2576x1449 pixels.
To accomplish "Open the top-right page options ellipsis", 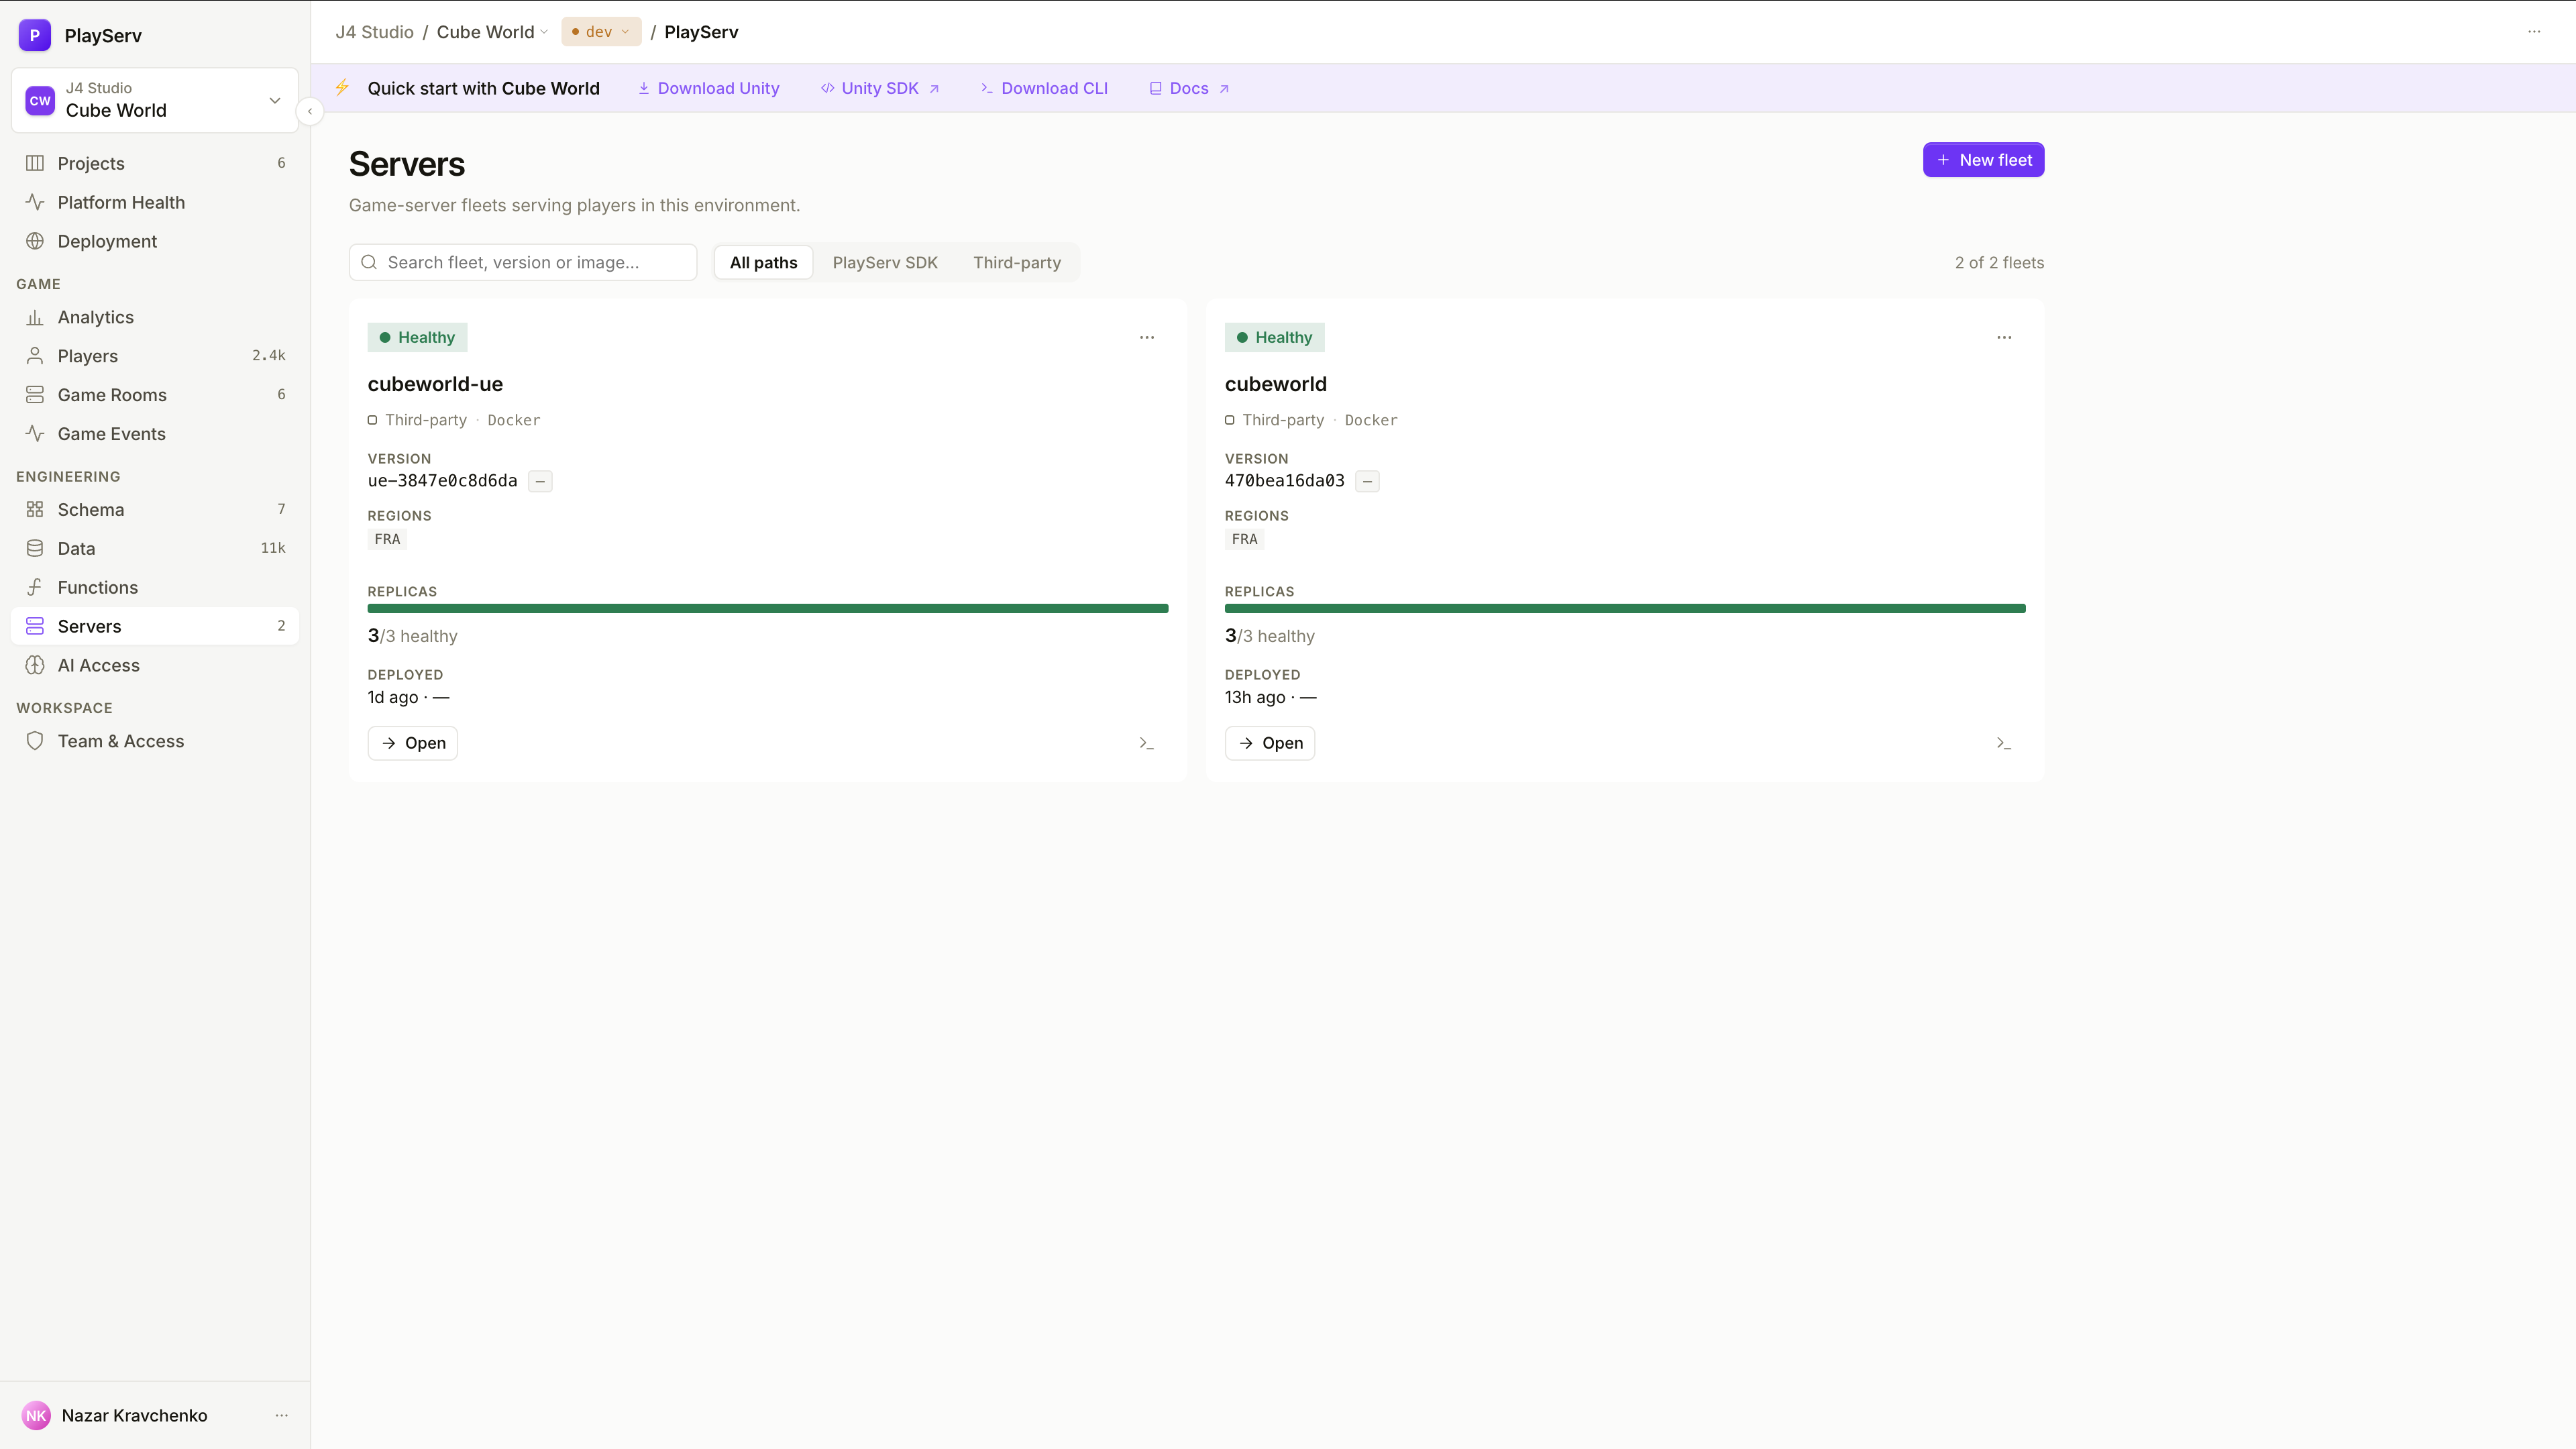I will (2534, 32).
